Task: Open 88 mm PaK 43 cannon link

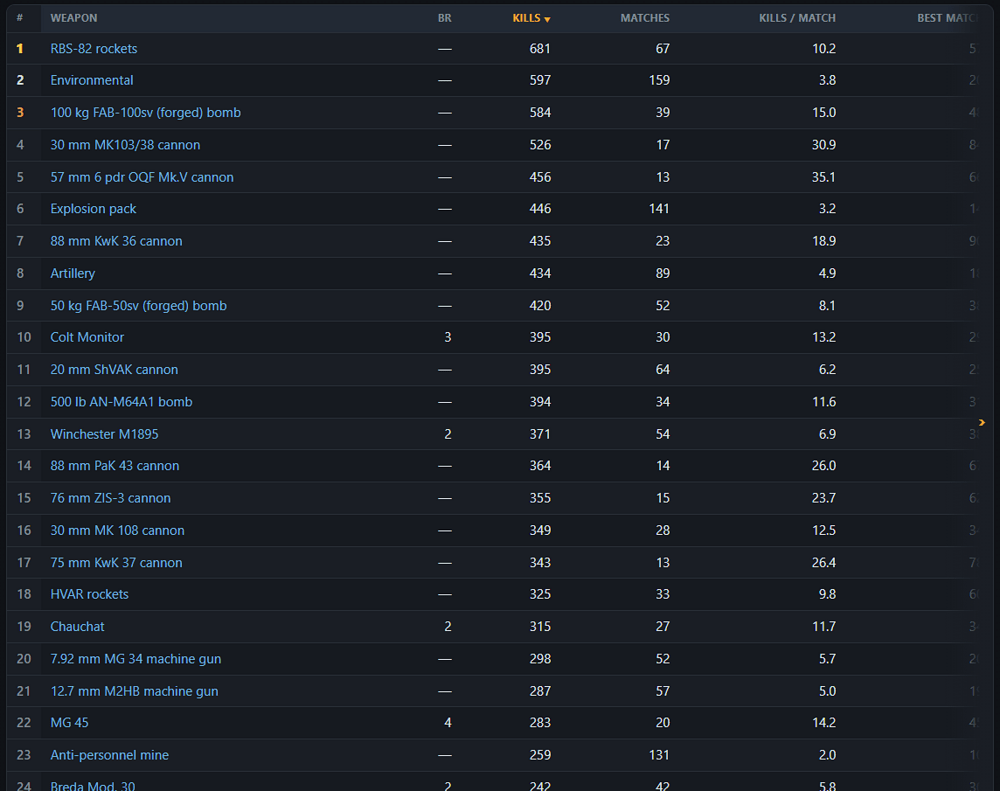Action: (115, 466)
